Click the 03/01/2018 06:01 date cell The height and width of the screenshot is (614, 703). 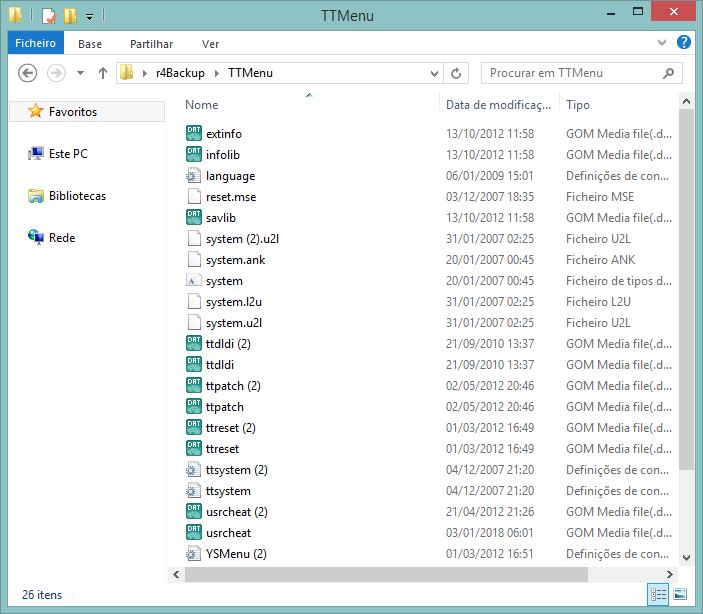coord(490,532)
